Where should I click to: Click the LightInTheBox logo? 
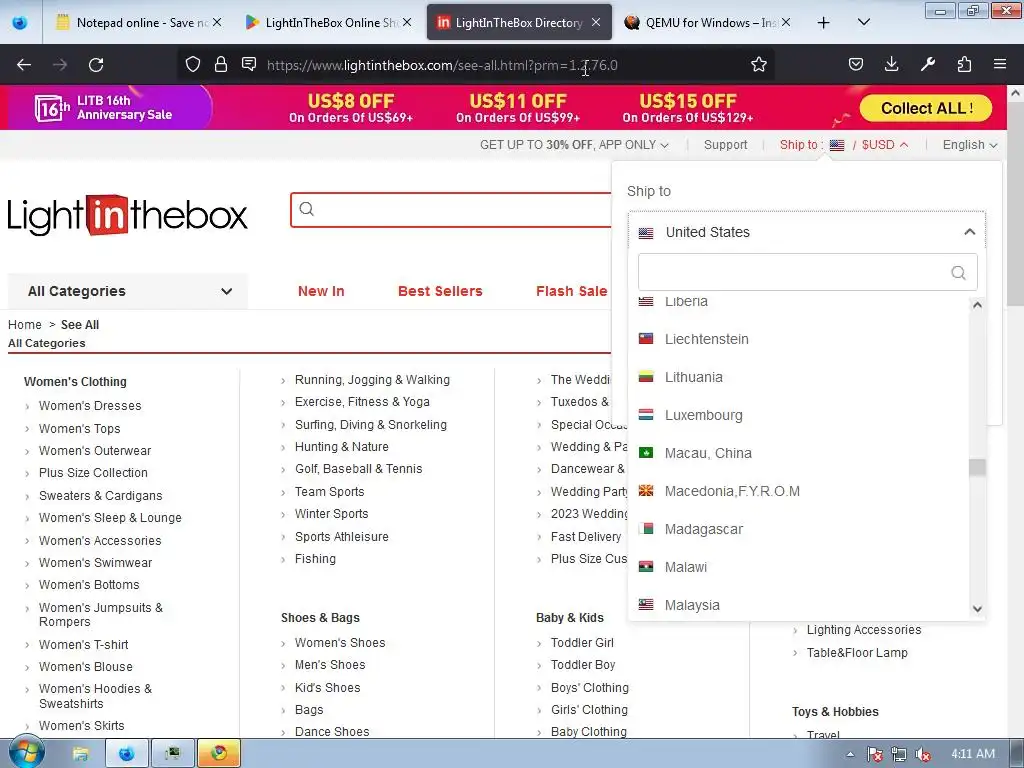[x=127, y=215]
